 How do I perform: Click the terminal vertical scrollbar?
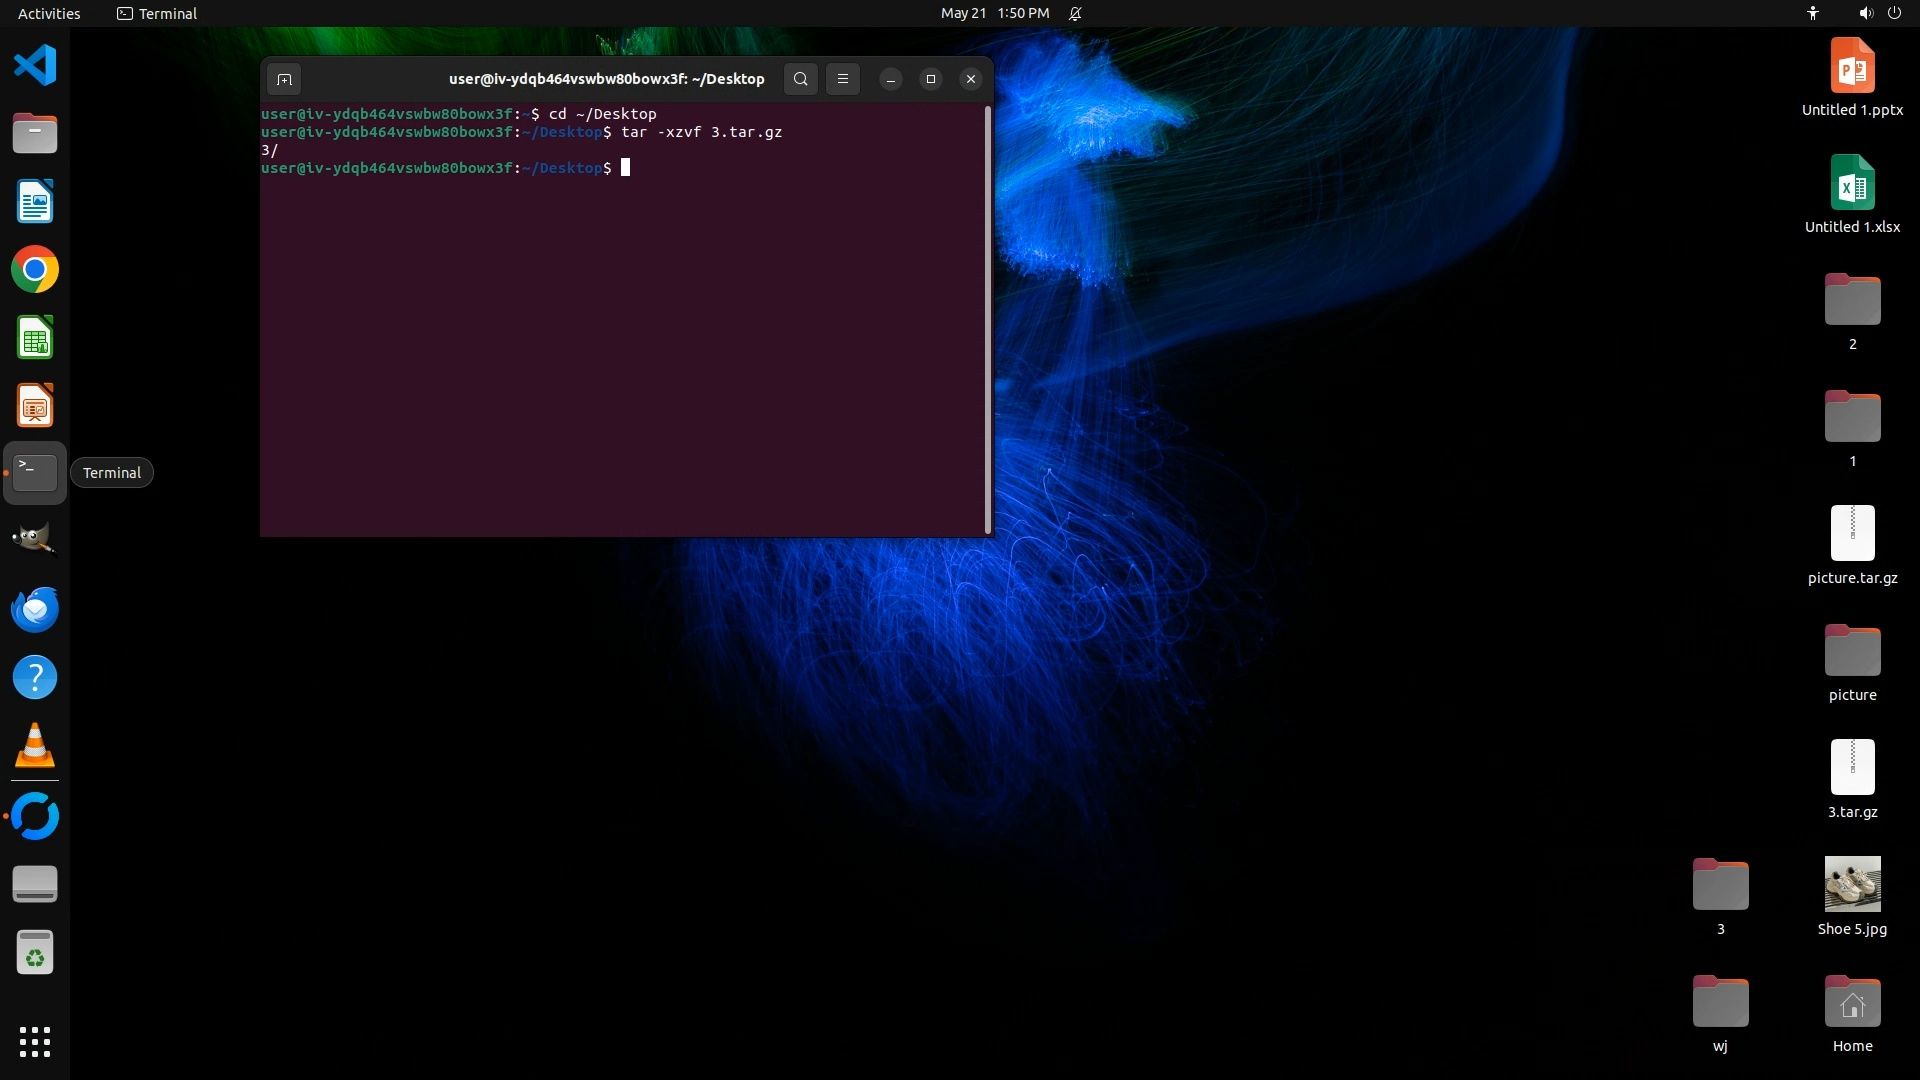(988, 320)
